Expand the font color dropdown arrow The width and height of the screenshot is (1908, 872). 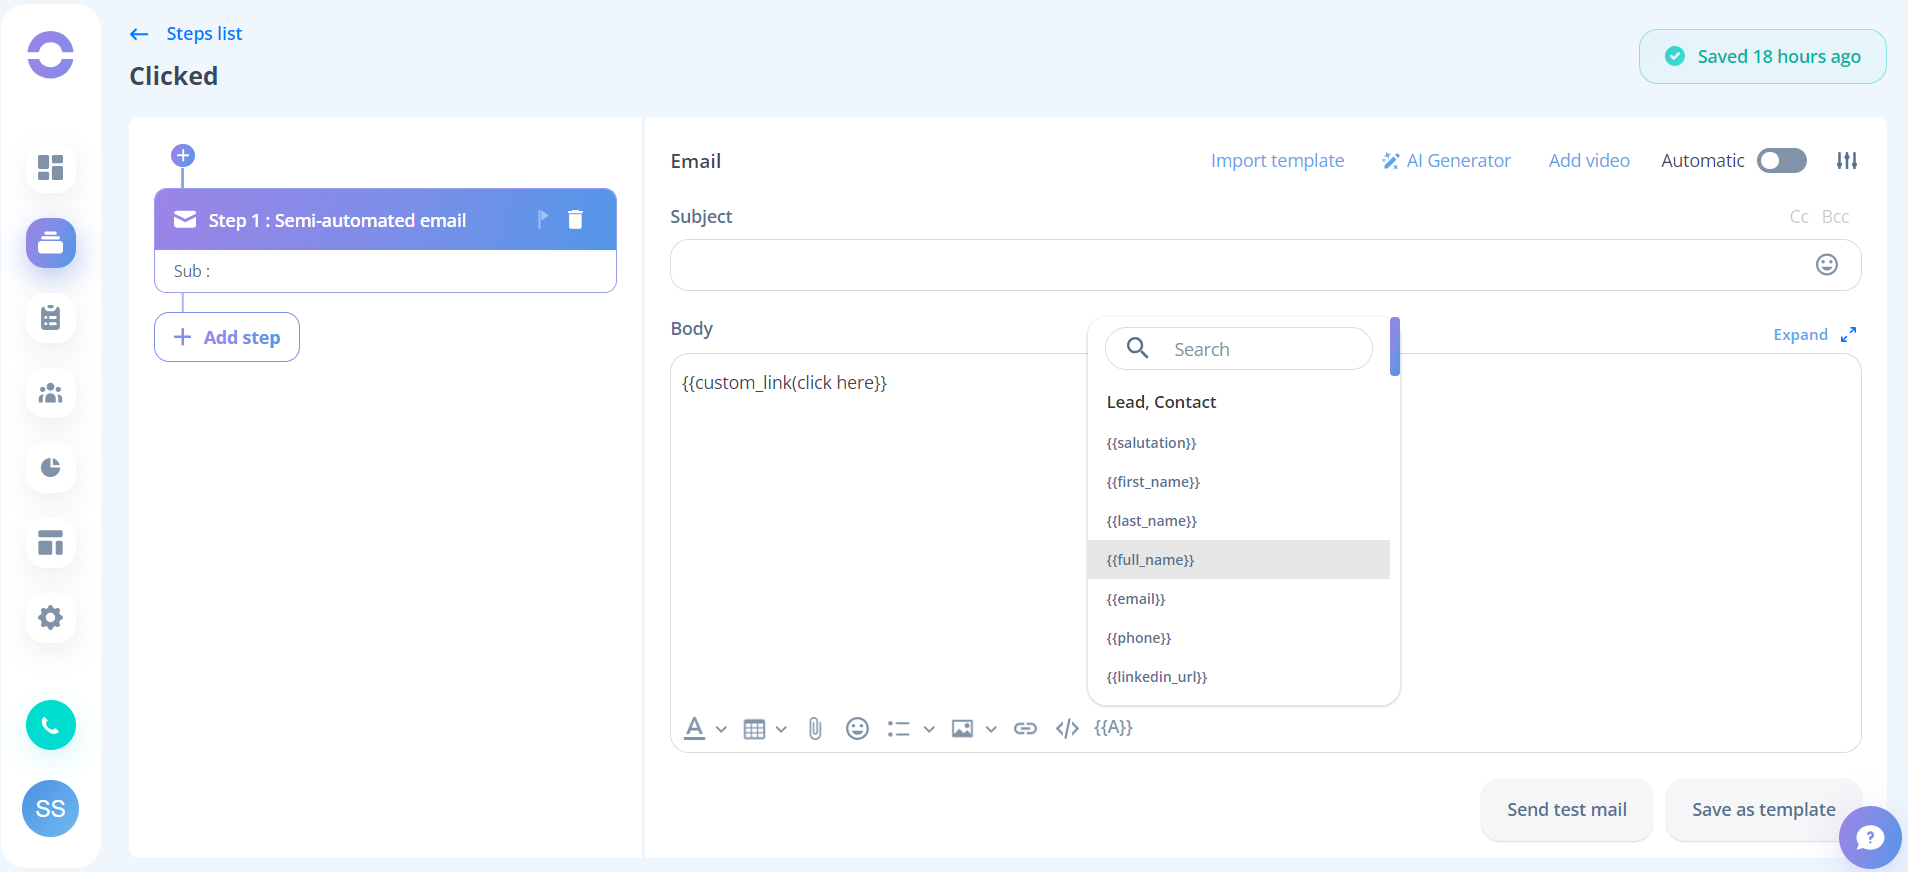coord(721,730)
